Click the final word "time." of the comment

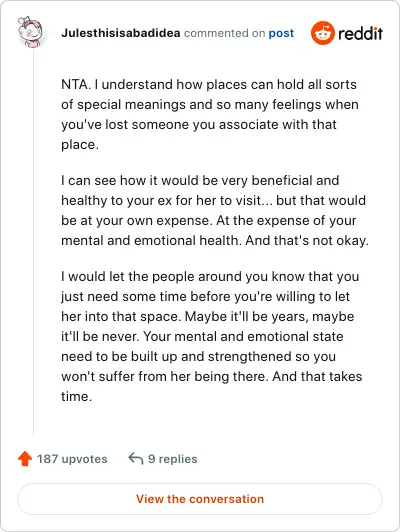point(76,397)
